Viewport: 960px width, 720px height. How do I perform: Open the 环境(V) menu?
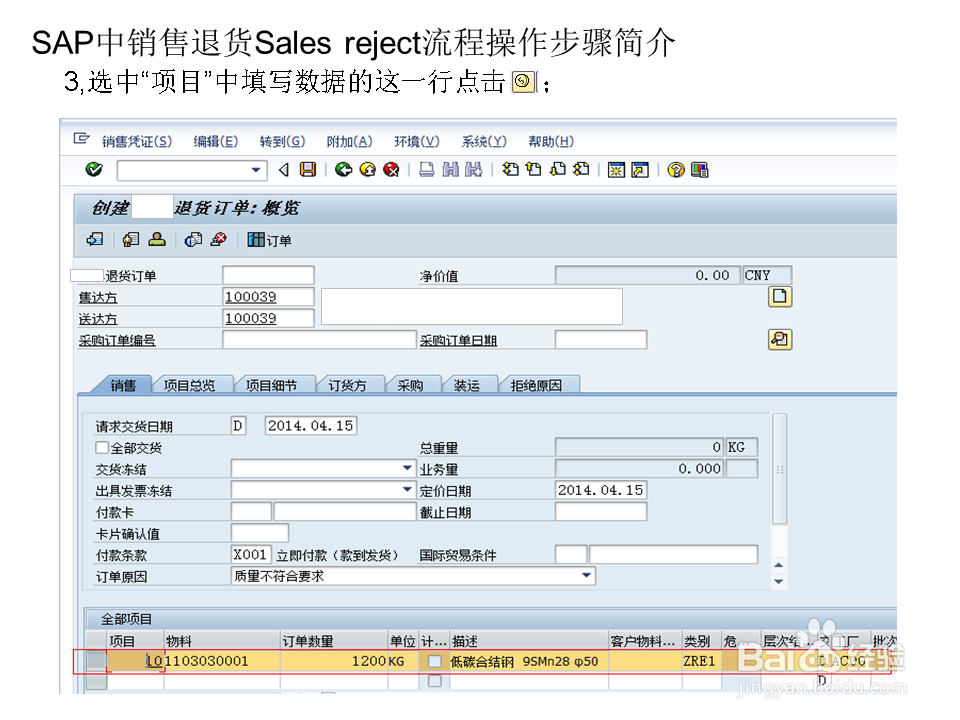(x=417, y=141)
